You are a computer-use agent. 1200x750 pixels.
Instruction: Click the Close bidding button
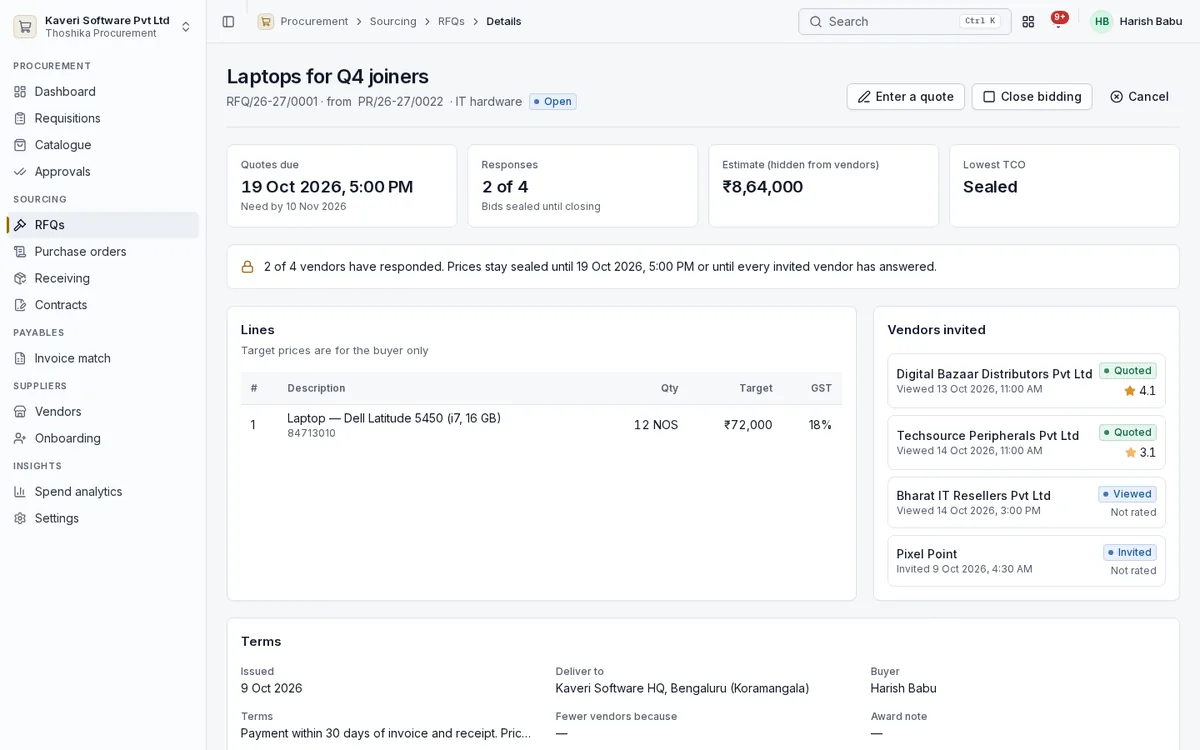[1032, 97]
